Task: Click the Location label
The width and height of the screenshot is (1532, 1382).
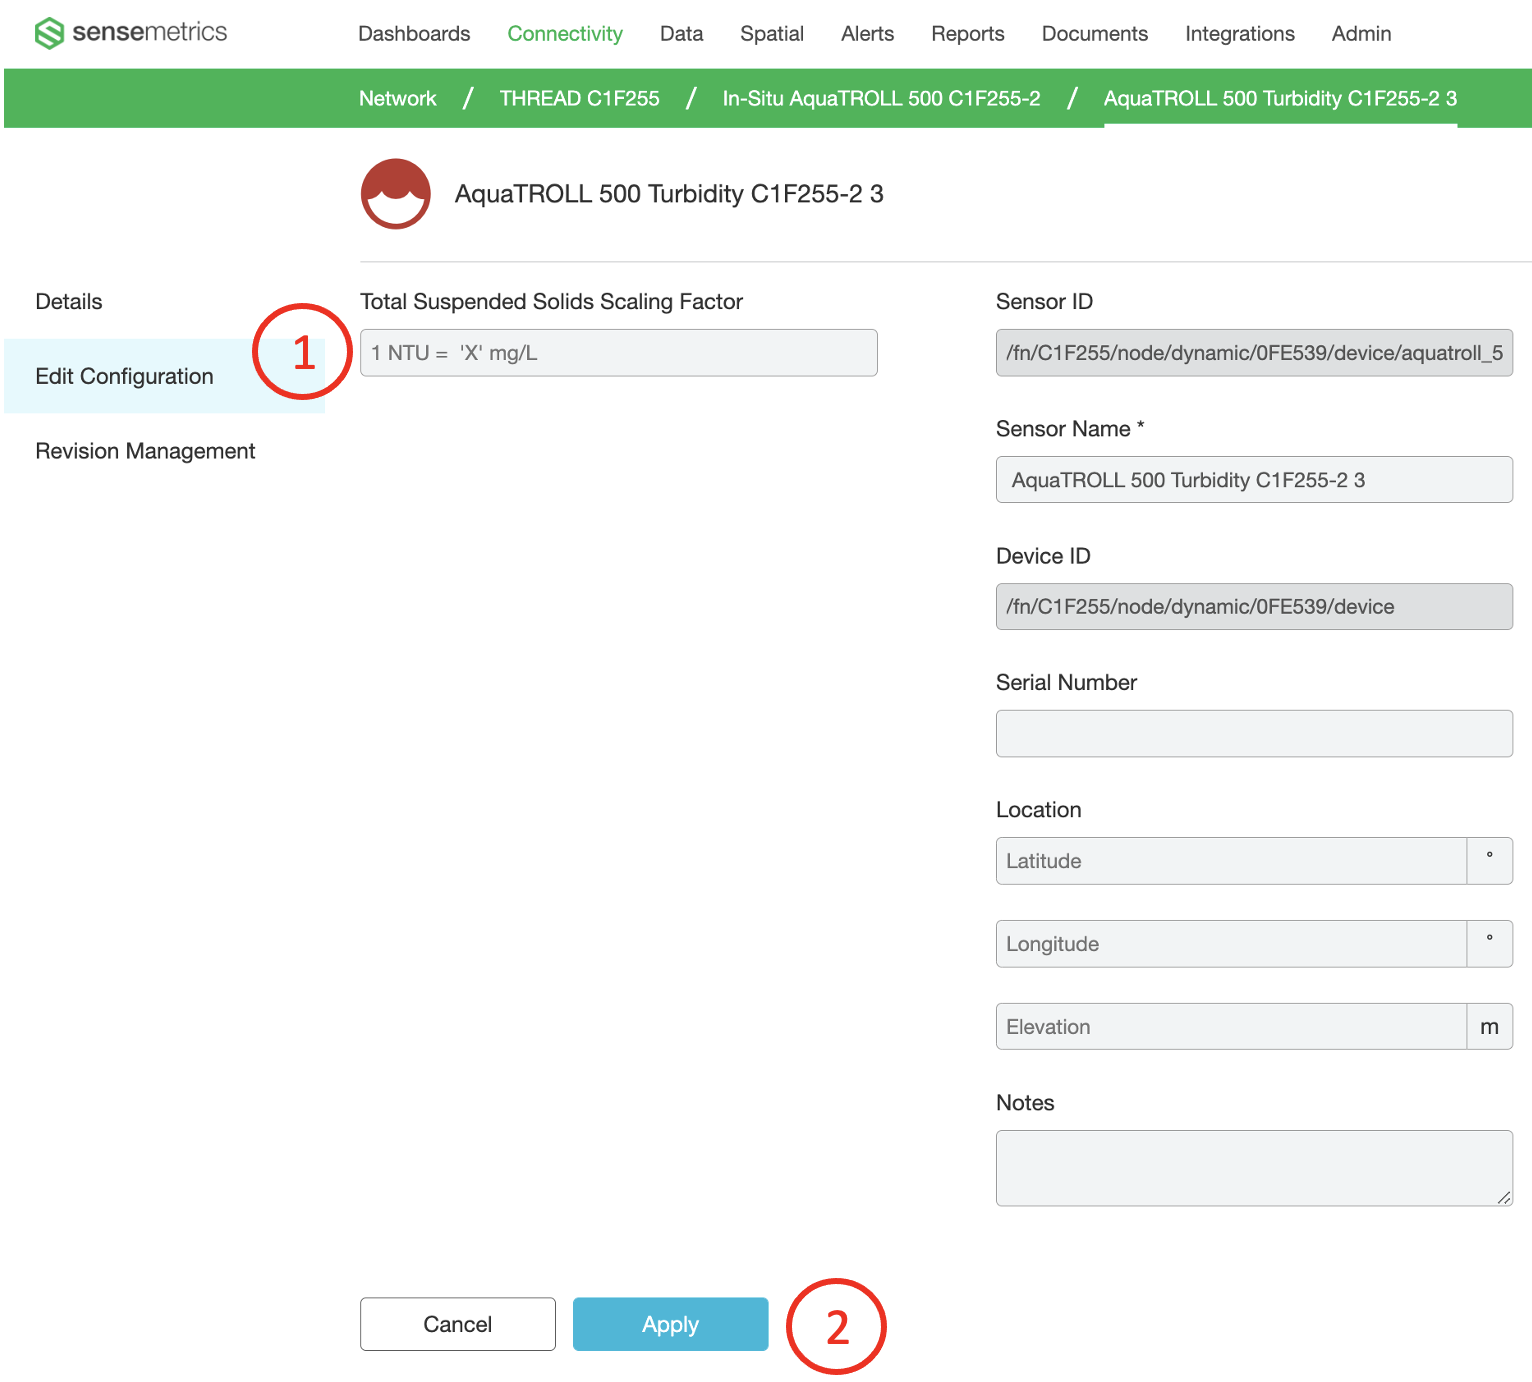Action: [x=1039, y=810]
